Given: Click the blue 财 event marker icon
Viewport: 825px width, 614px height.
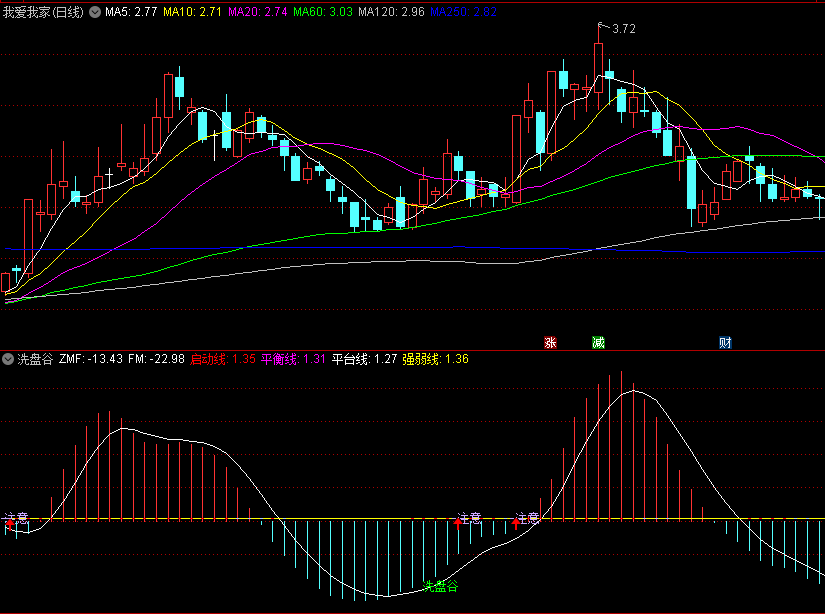Looking at the screenshot, I should click(725, 343).
